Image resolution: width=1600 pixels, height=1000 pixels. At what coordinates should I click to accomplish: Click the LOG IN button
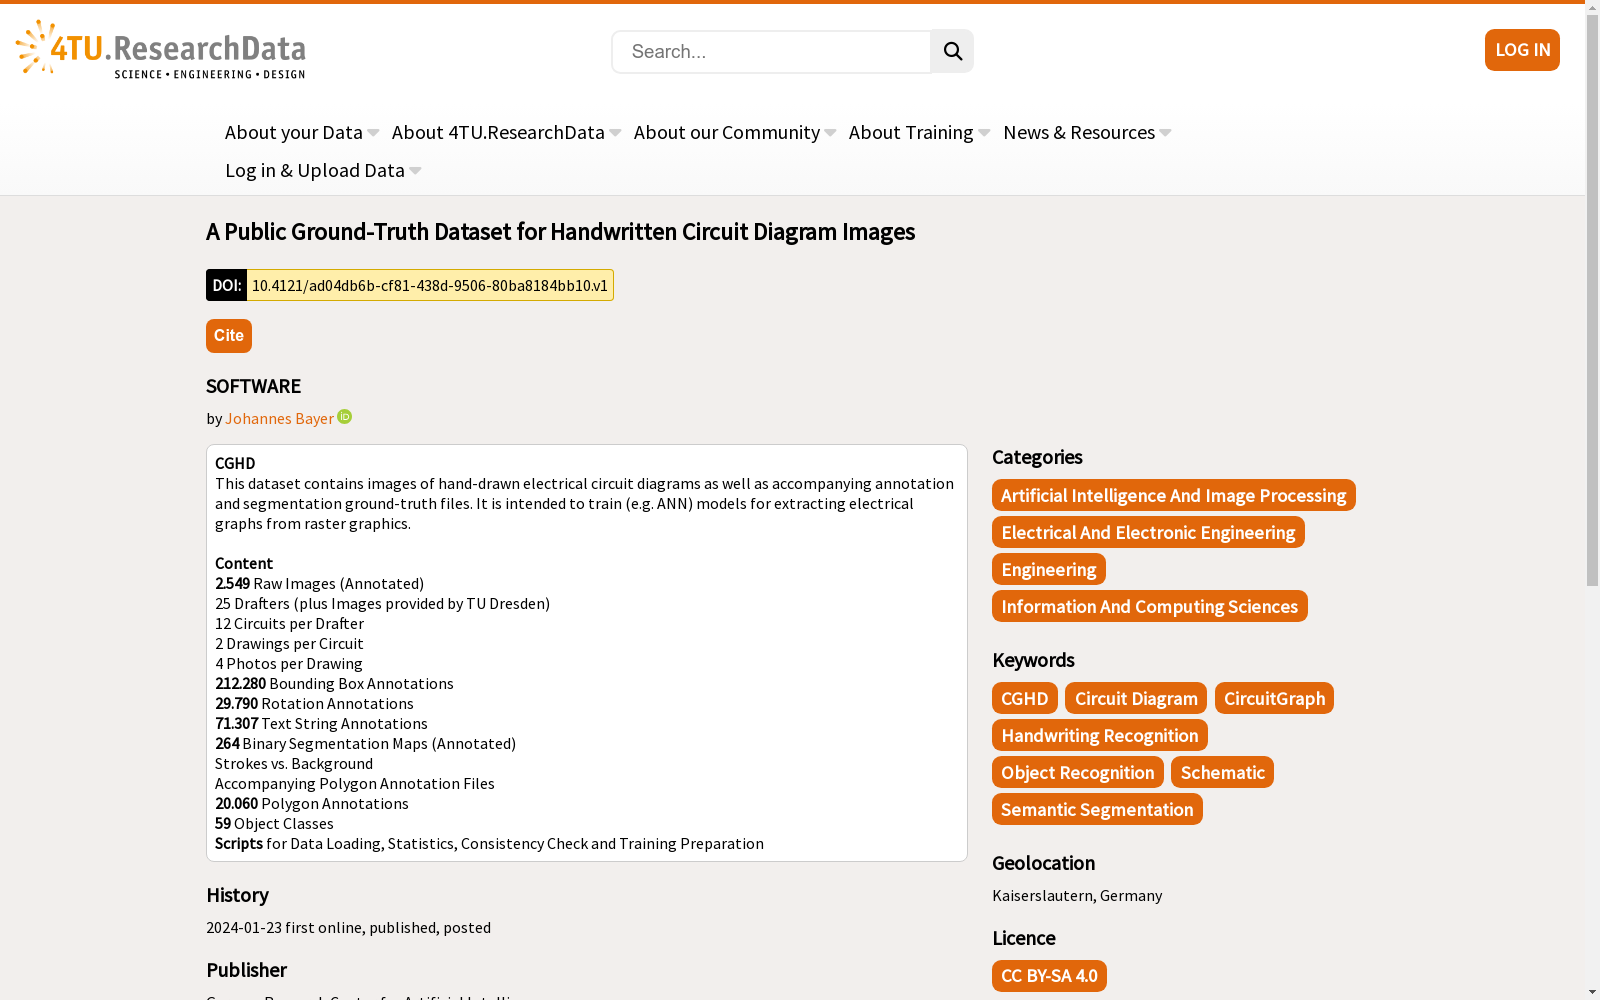pyautogui.click(x=1522, y=50)
